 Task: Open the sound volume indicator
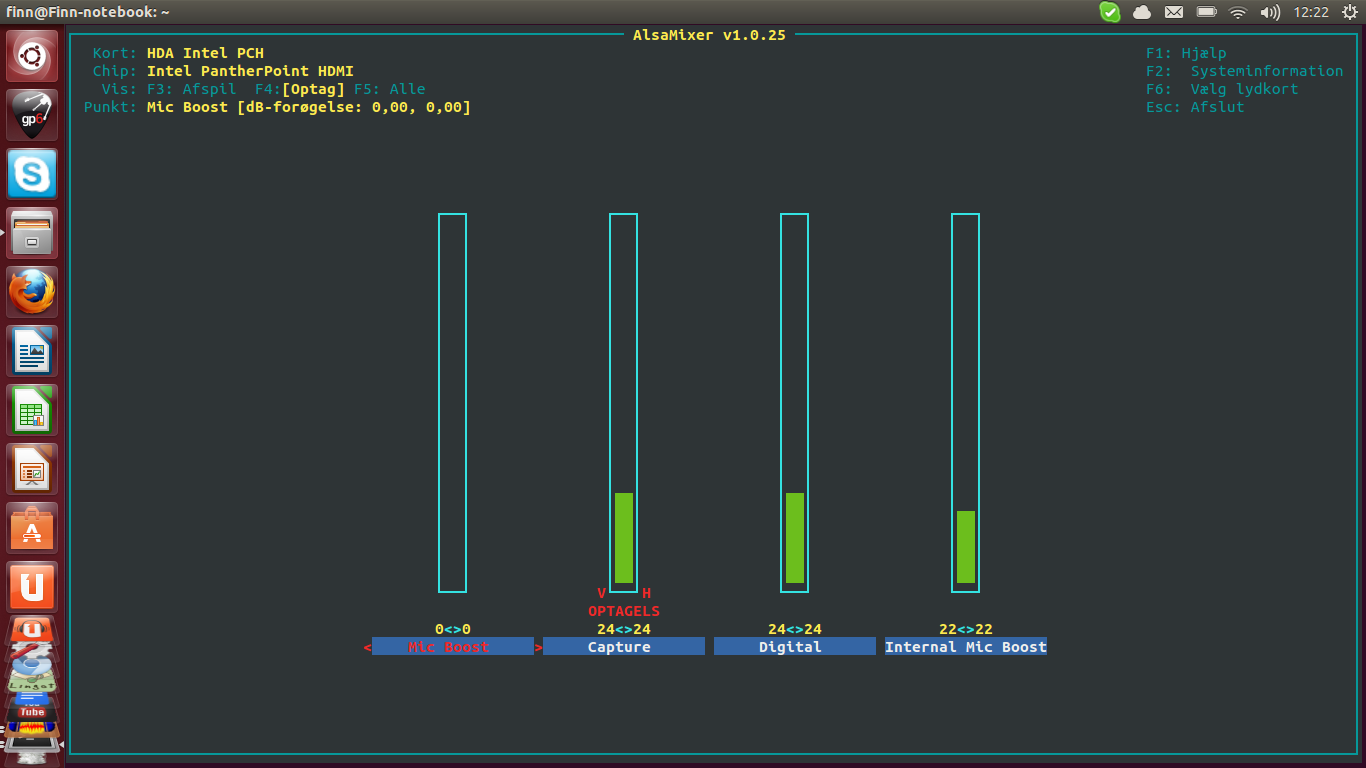click(1270, 12)
